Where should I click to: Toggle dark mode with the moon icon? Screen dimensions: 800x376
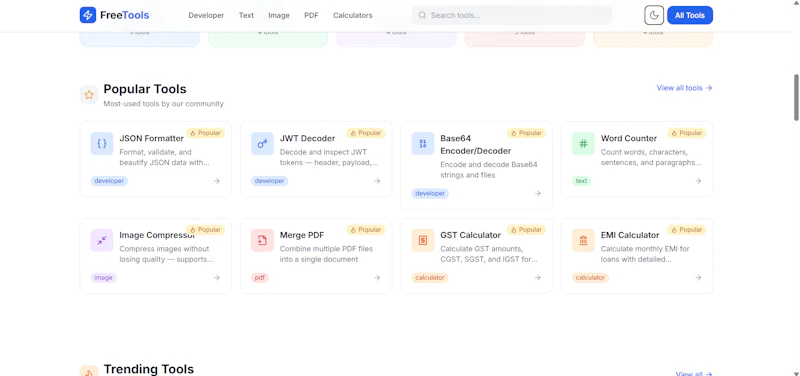[x=654, y=15]
